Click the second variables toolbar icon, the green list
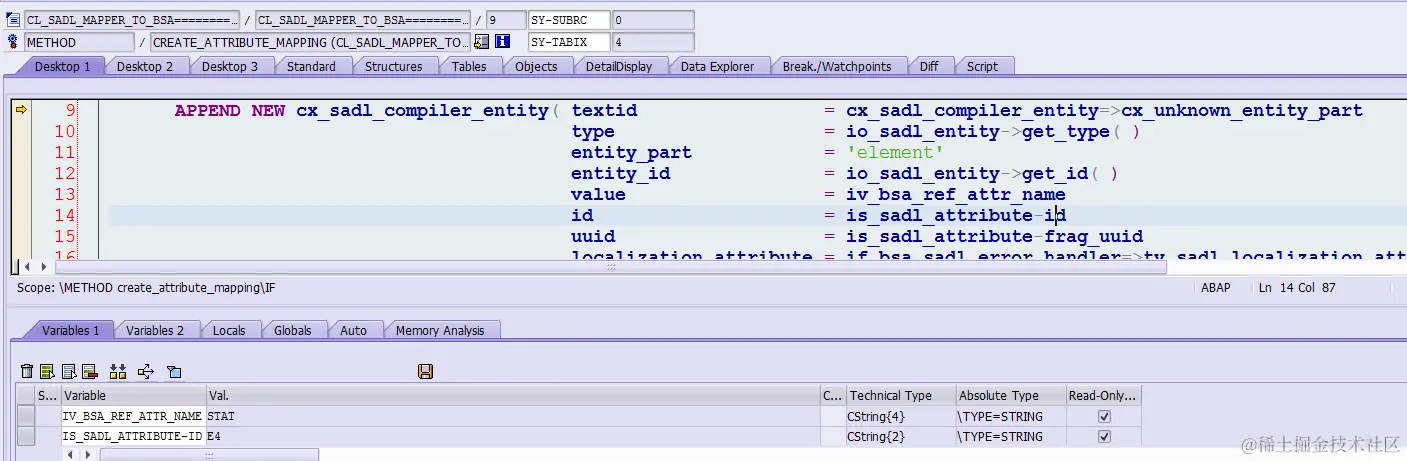The height and width of the screenshot is (461, 1407). point(47,372)
